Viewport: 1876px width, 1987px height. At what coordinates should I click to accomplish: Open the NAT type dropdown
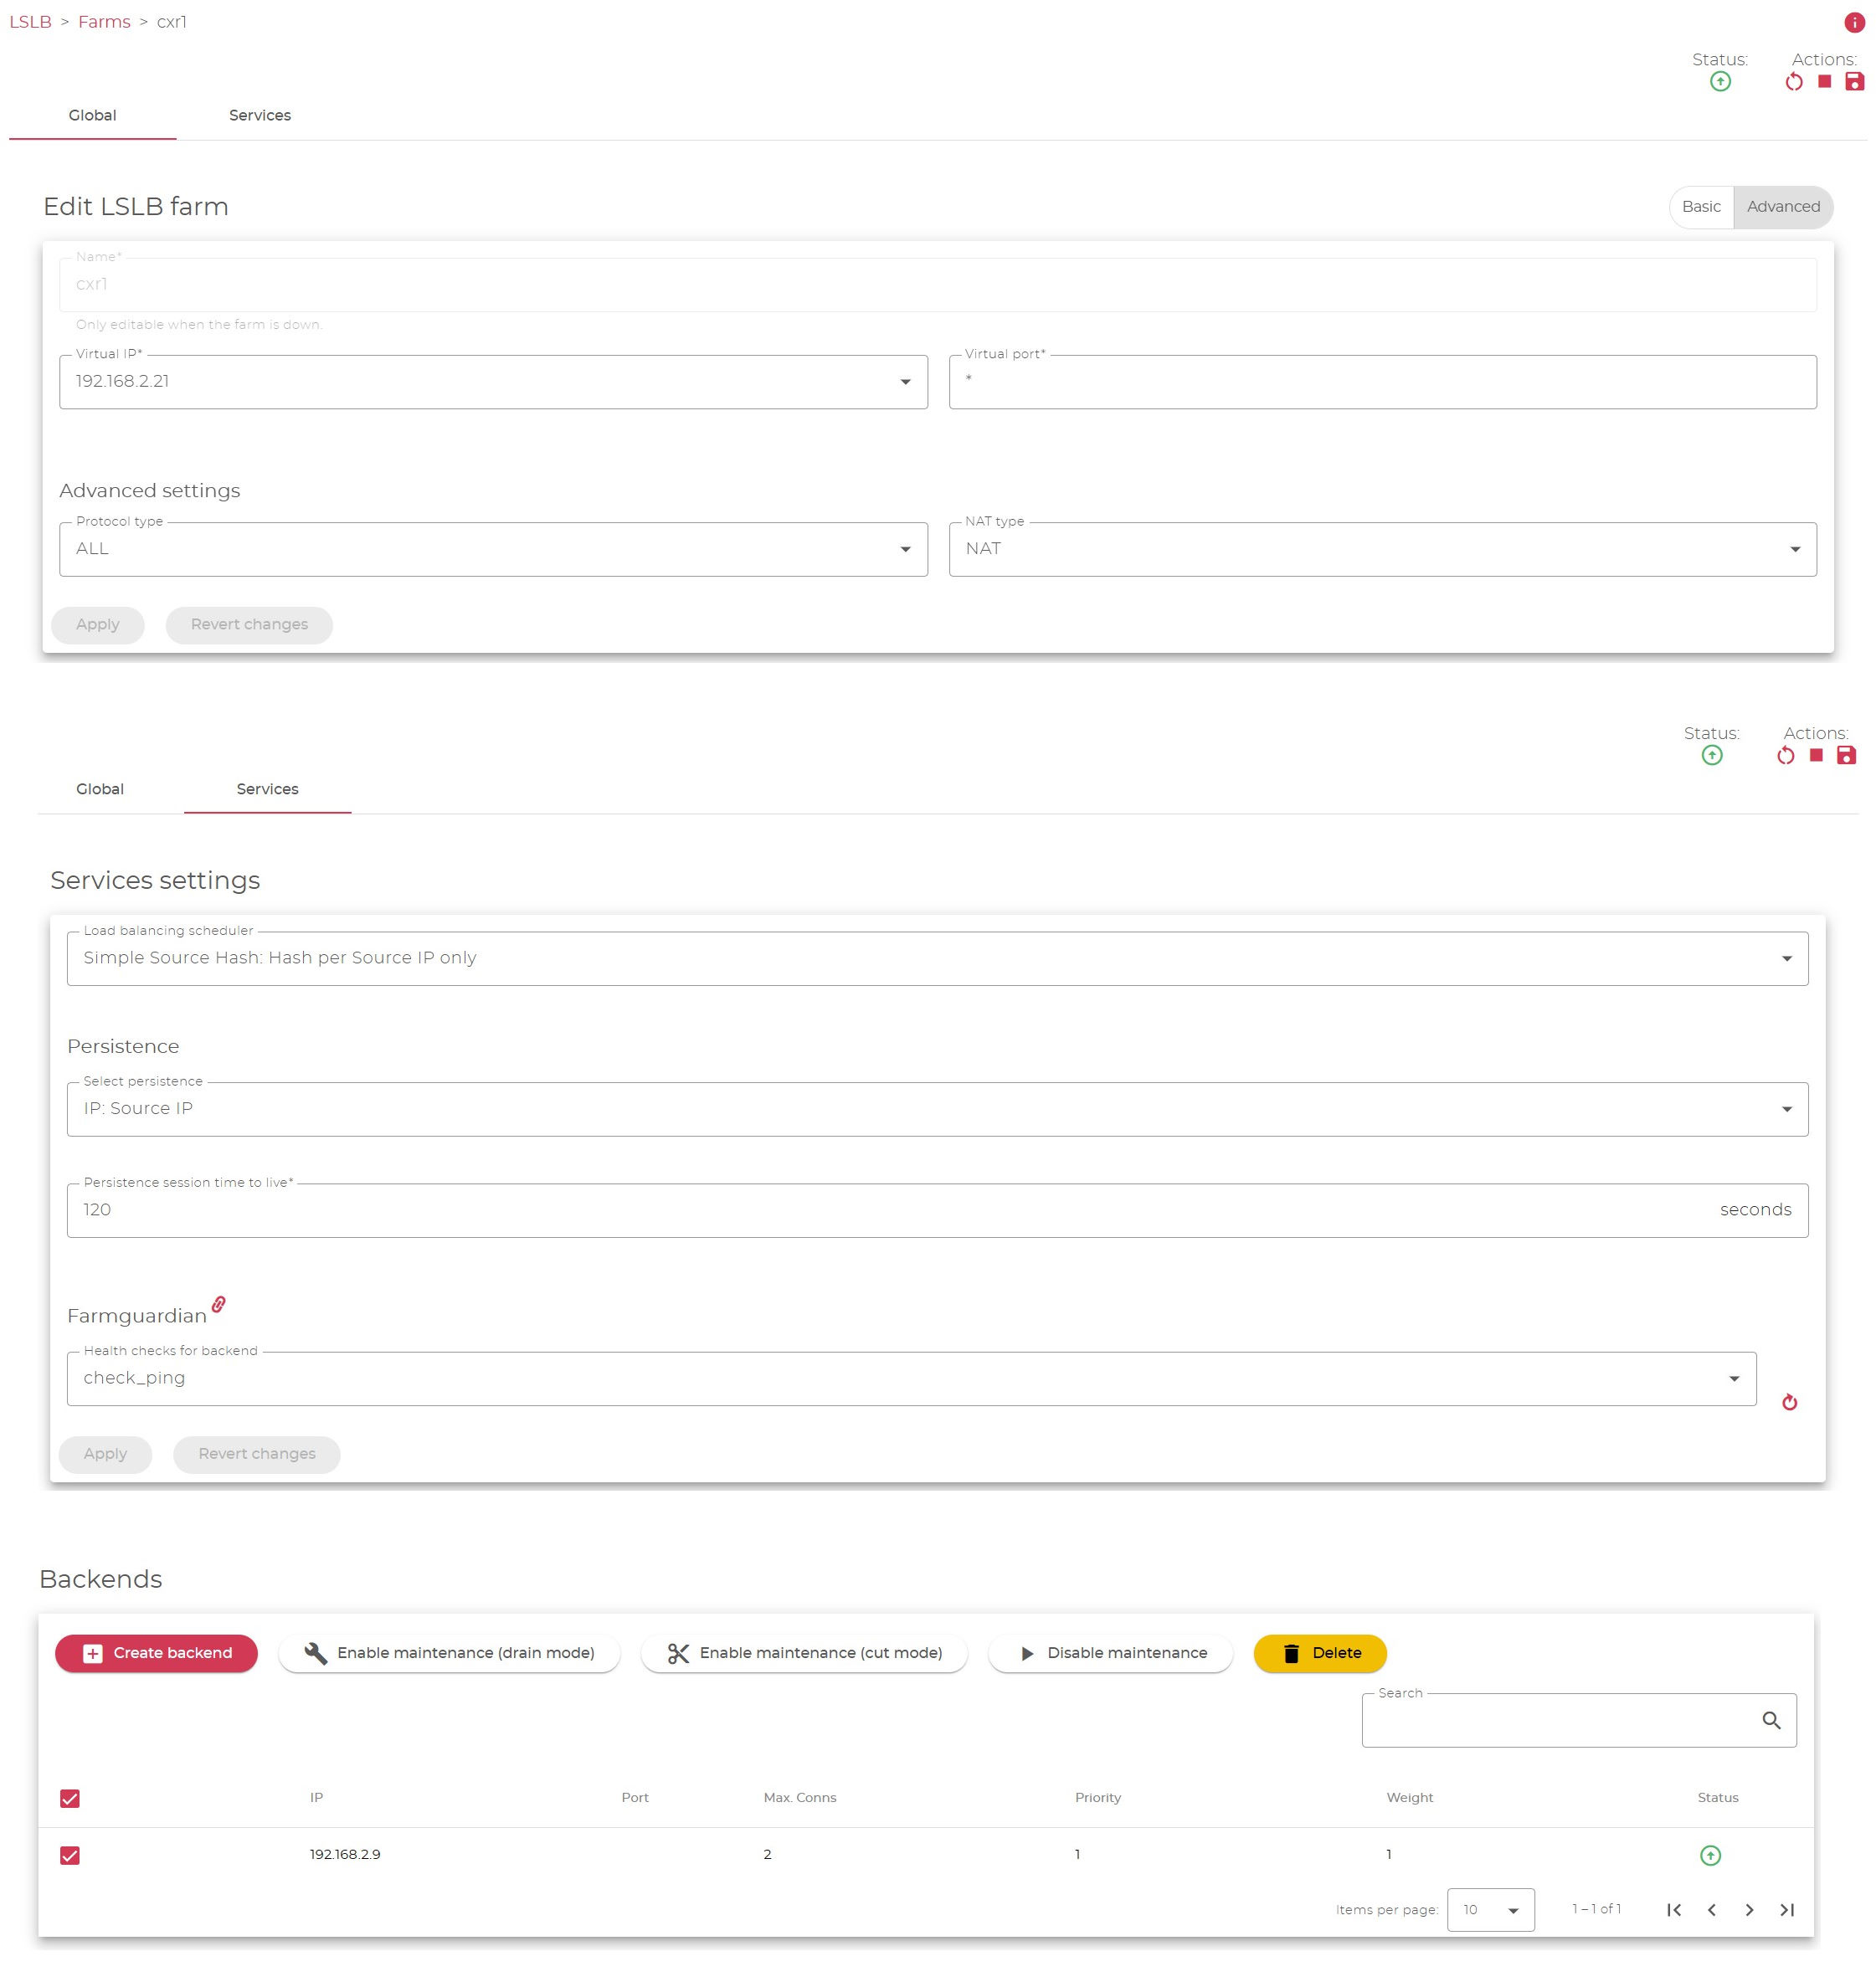[x=1382, y=549]
